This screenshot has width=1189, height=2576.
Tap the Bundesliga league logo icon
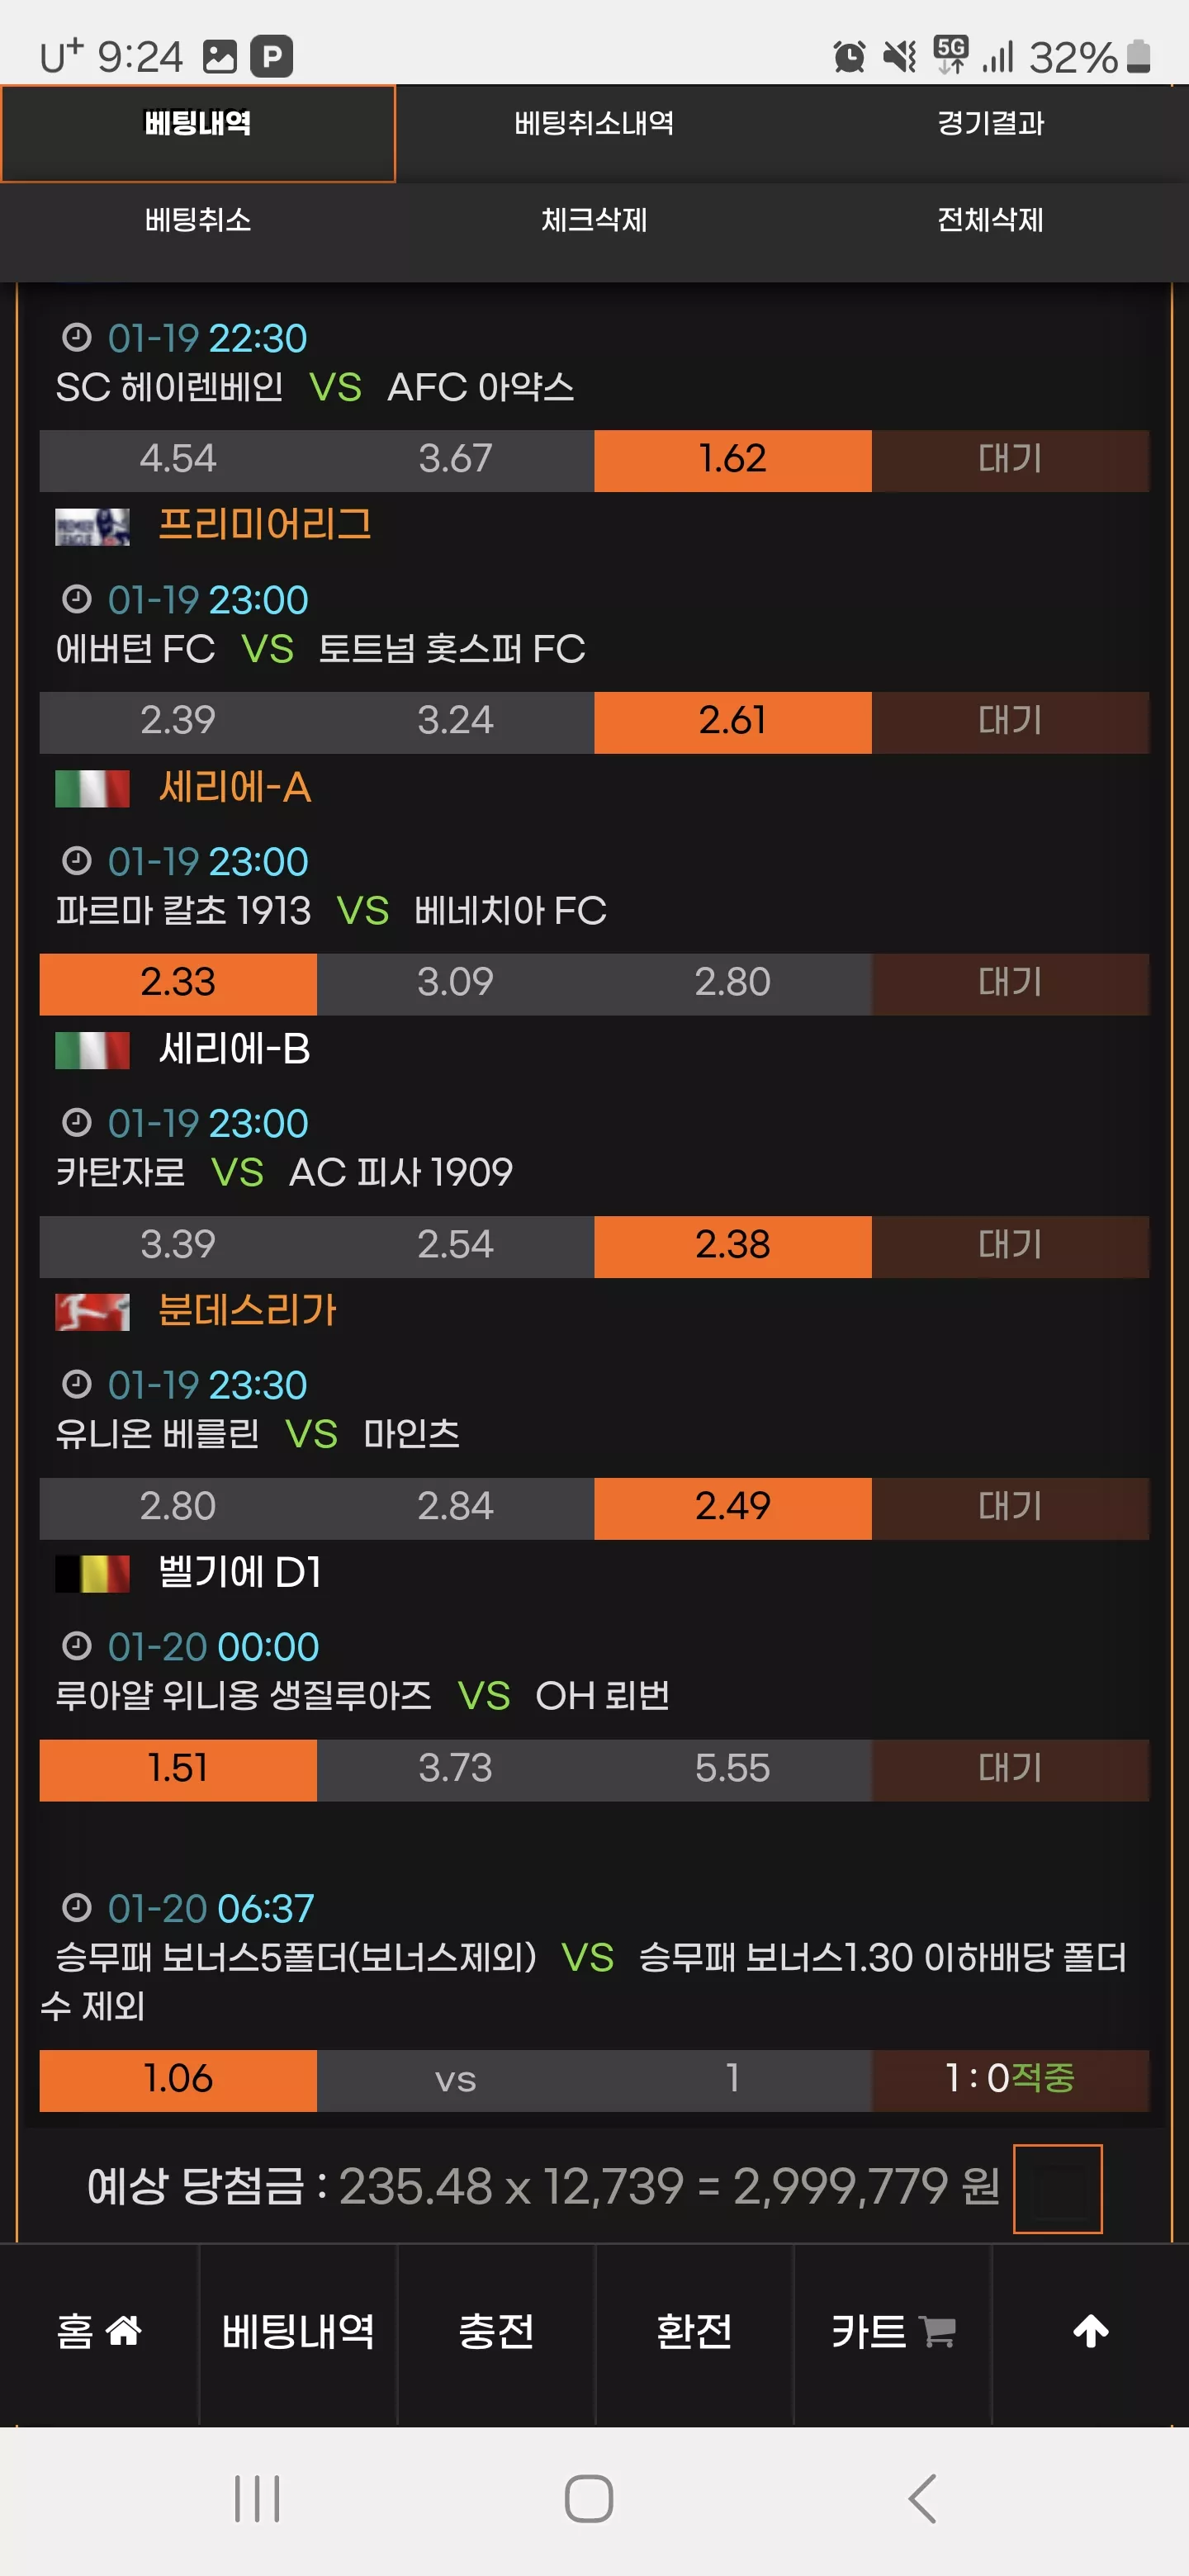click(x=92, y=1311)
